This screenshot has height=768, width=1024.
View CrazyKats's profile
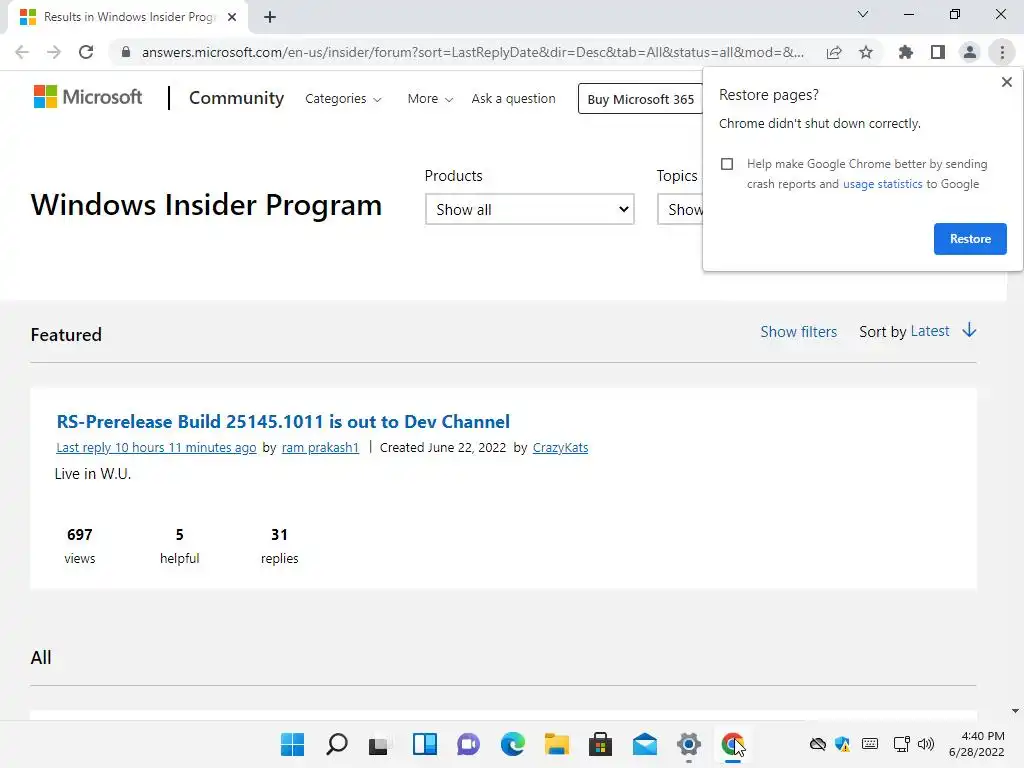coord(560,447)
